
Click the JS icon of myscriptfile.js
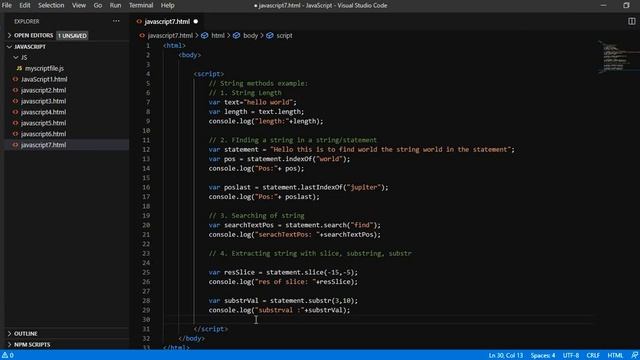coord(19,68)
